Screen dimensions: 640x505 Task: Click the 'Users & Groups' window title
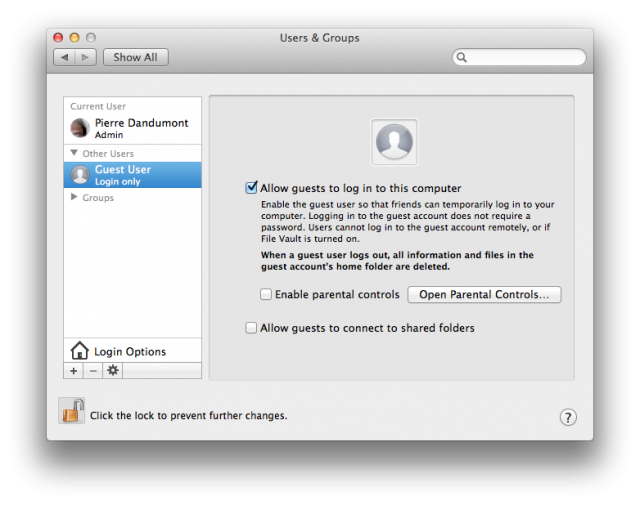pyautogui.click(x=320, y=38)
